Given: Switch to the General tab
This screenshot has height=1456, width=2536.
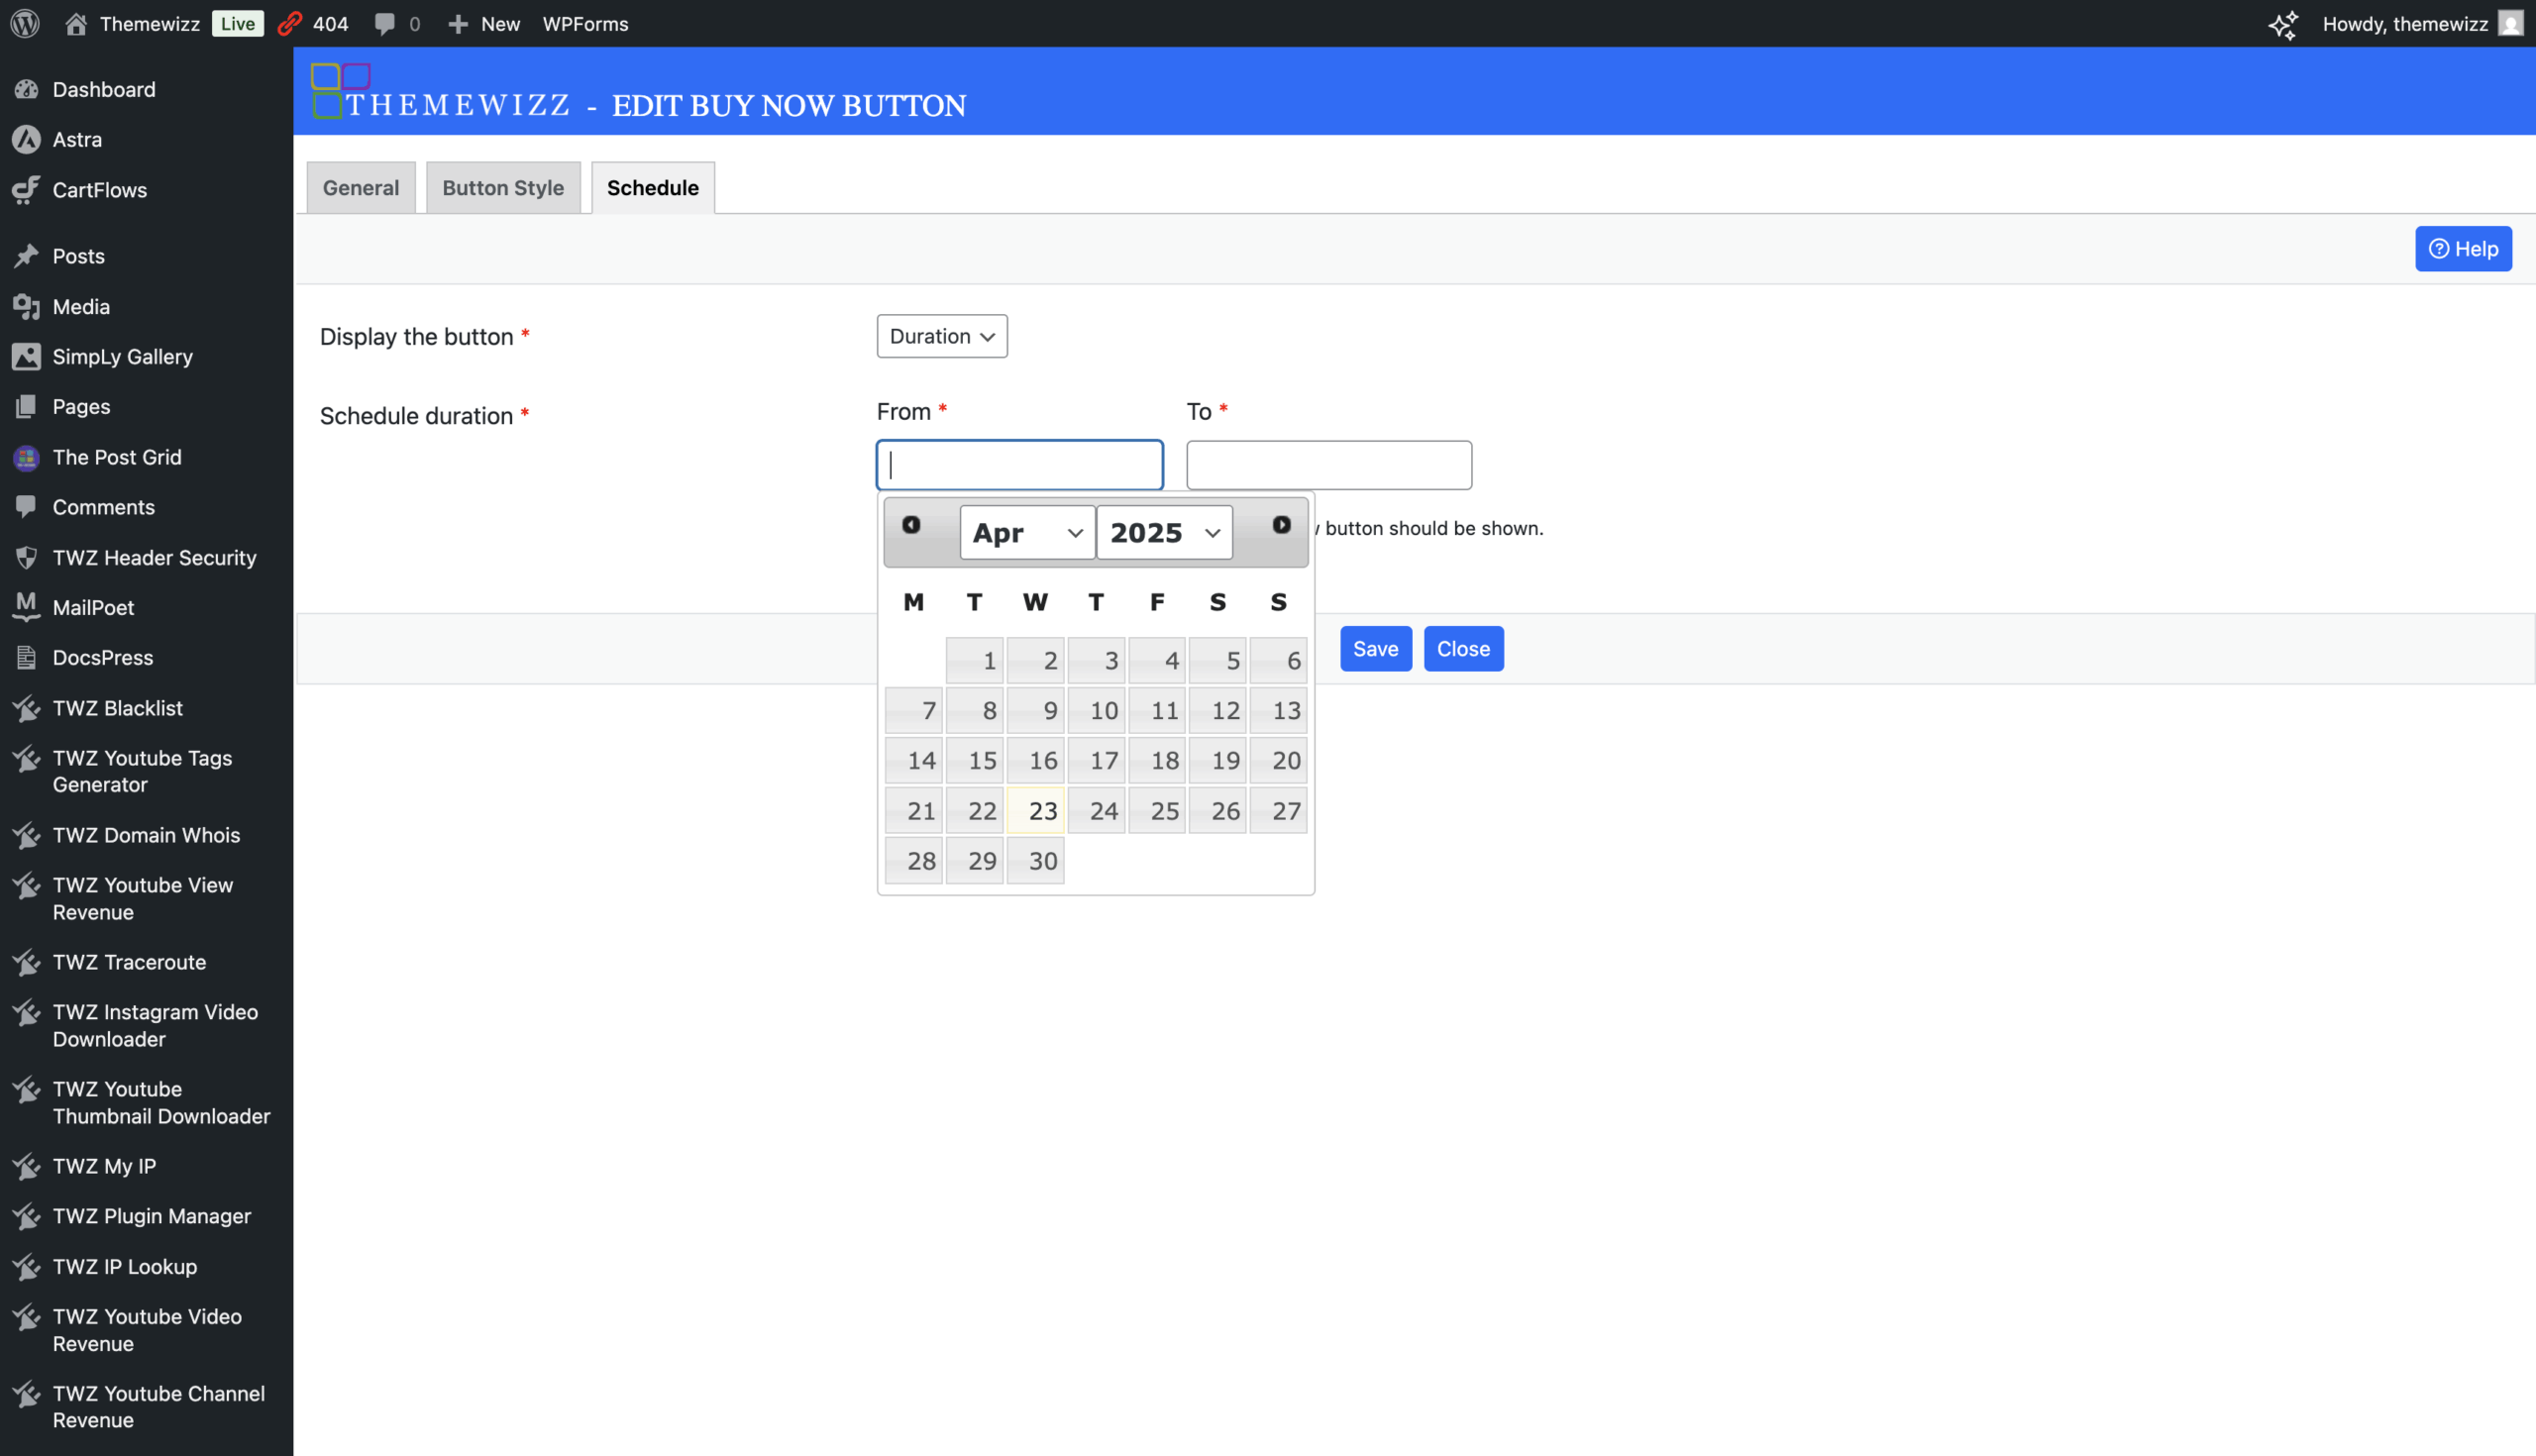Looking at the screenshot, I should pyautogui.click(x=360, y=188).
